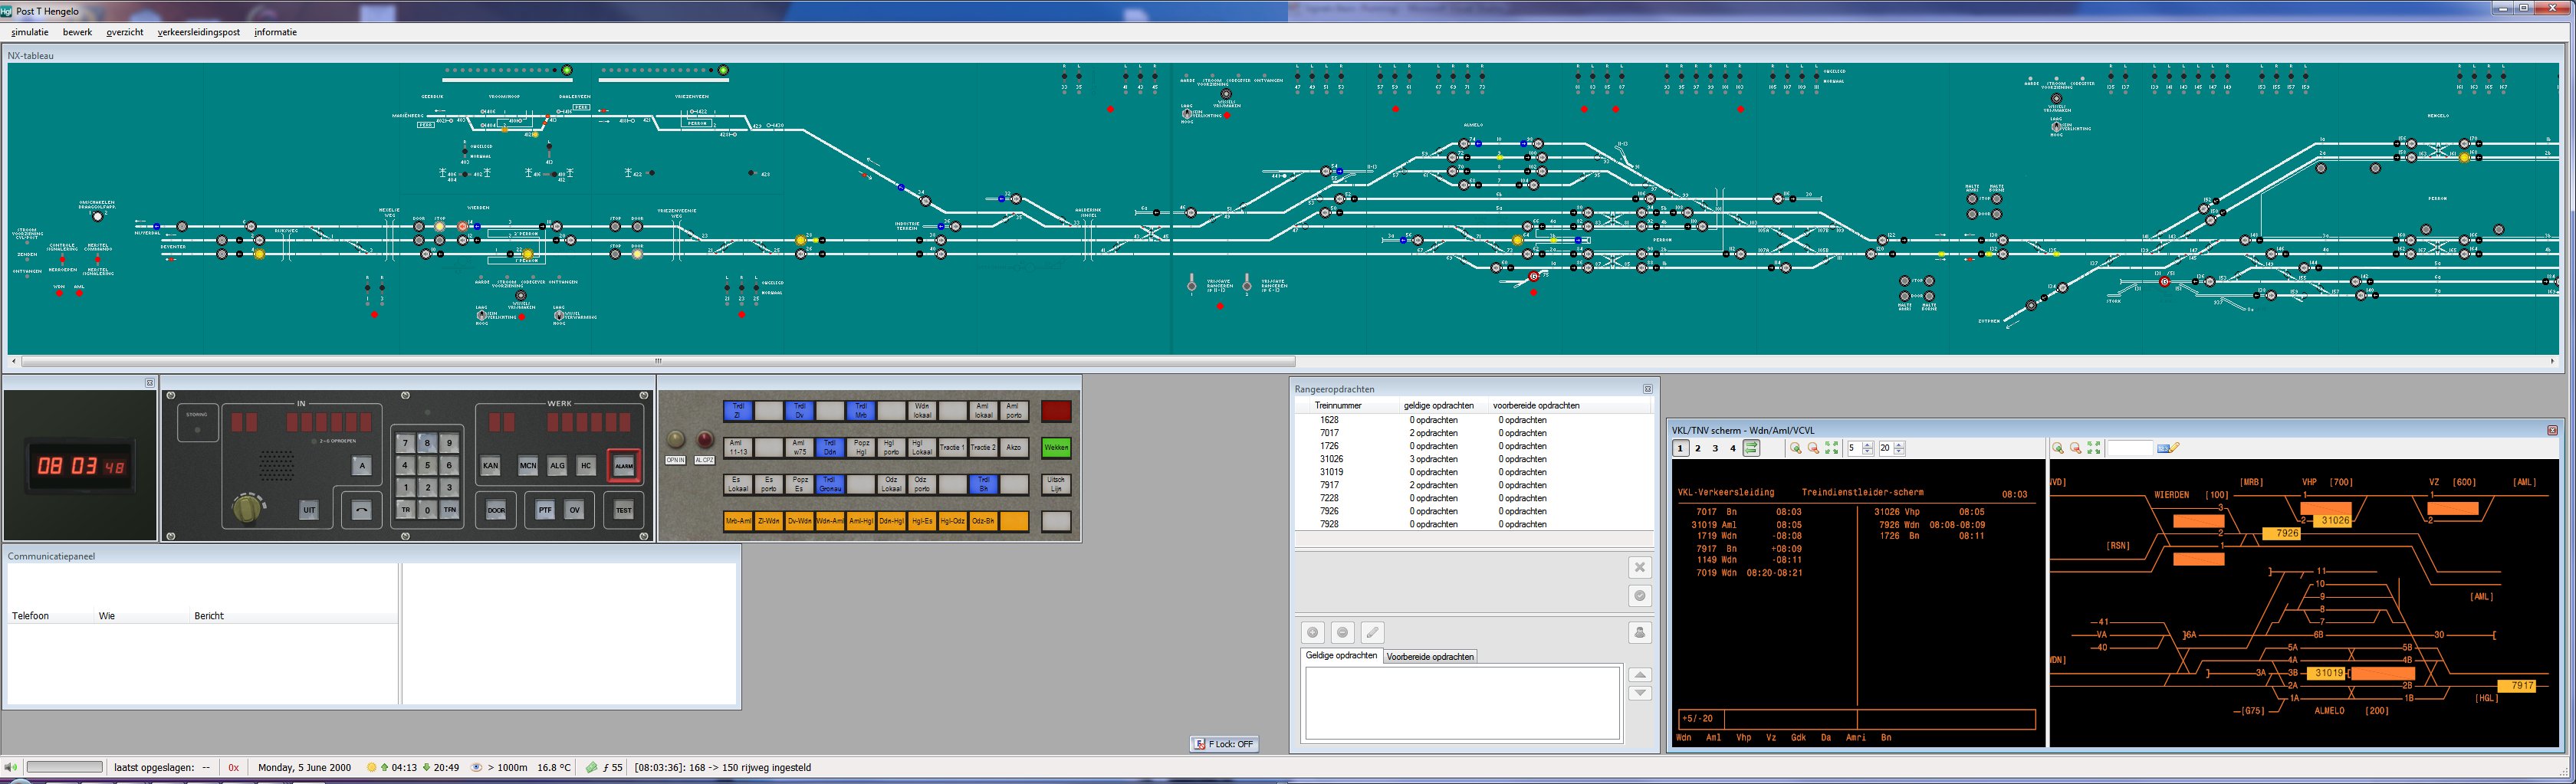The image size is (2576, 784).
Task: Click the TFN keypad key
Action: [x=450, y=510]
